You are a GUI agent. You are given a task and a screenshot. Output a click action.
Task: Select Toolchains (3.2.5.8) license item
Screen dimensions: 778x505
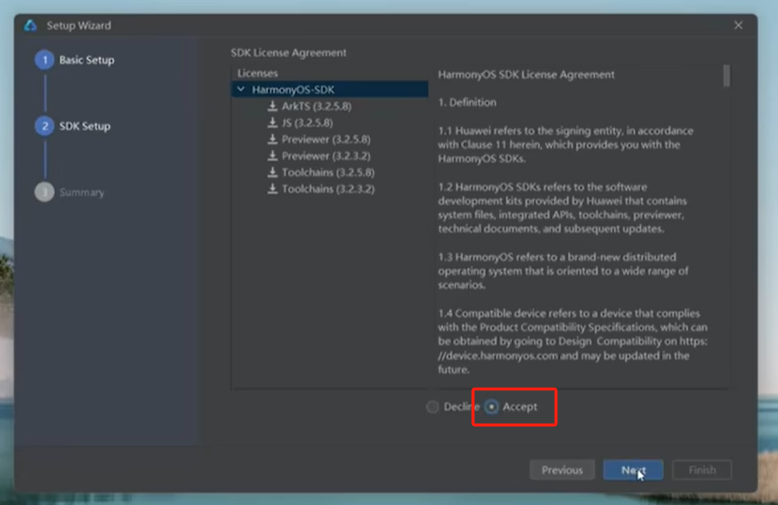pos(328,172)
